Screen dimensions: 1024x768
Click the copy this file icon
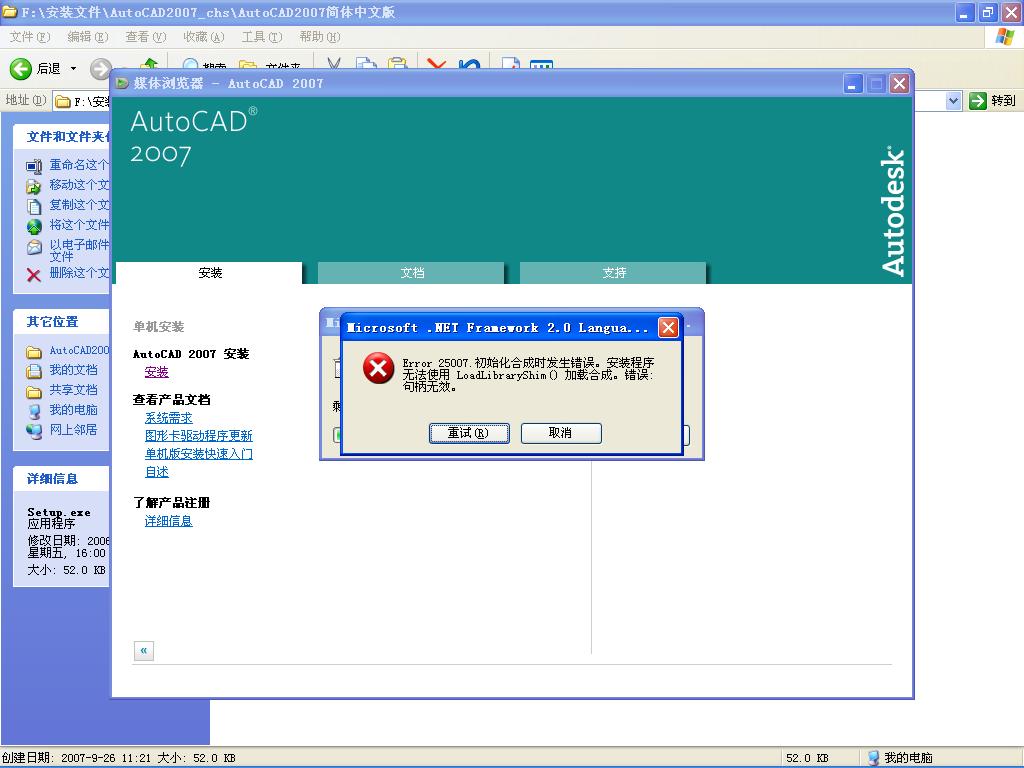click(34, 206)
